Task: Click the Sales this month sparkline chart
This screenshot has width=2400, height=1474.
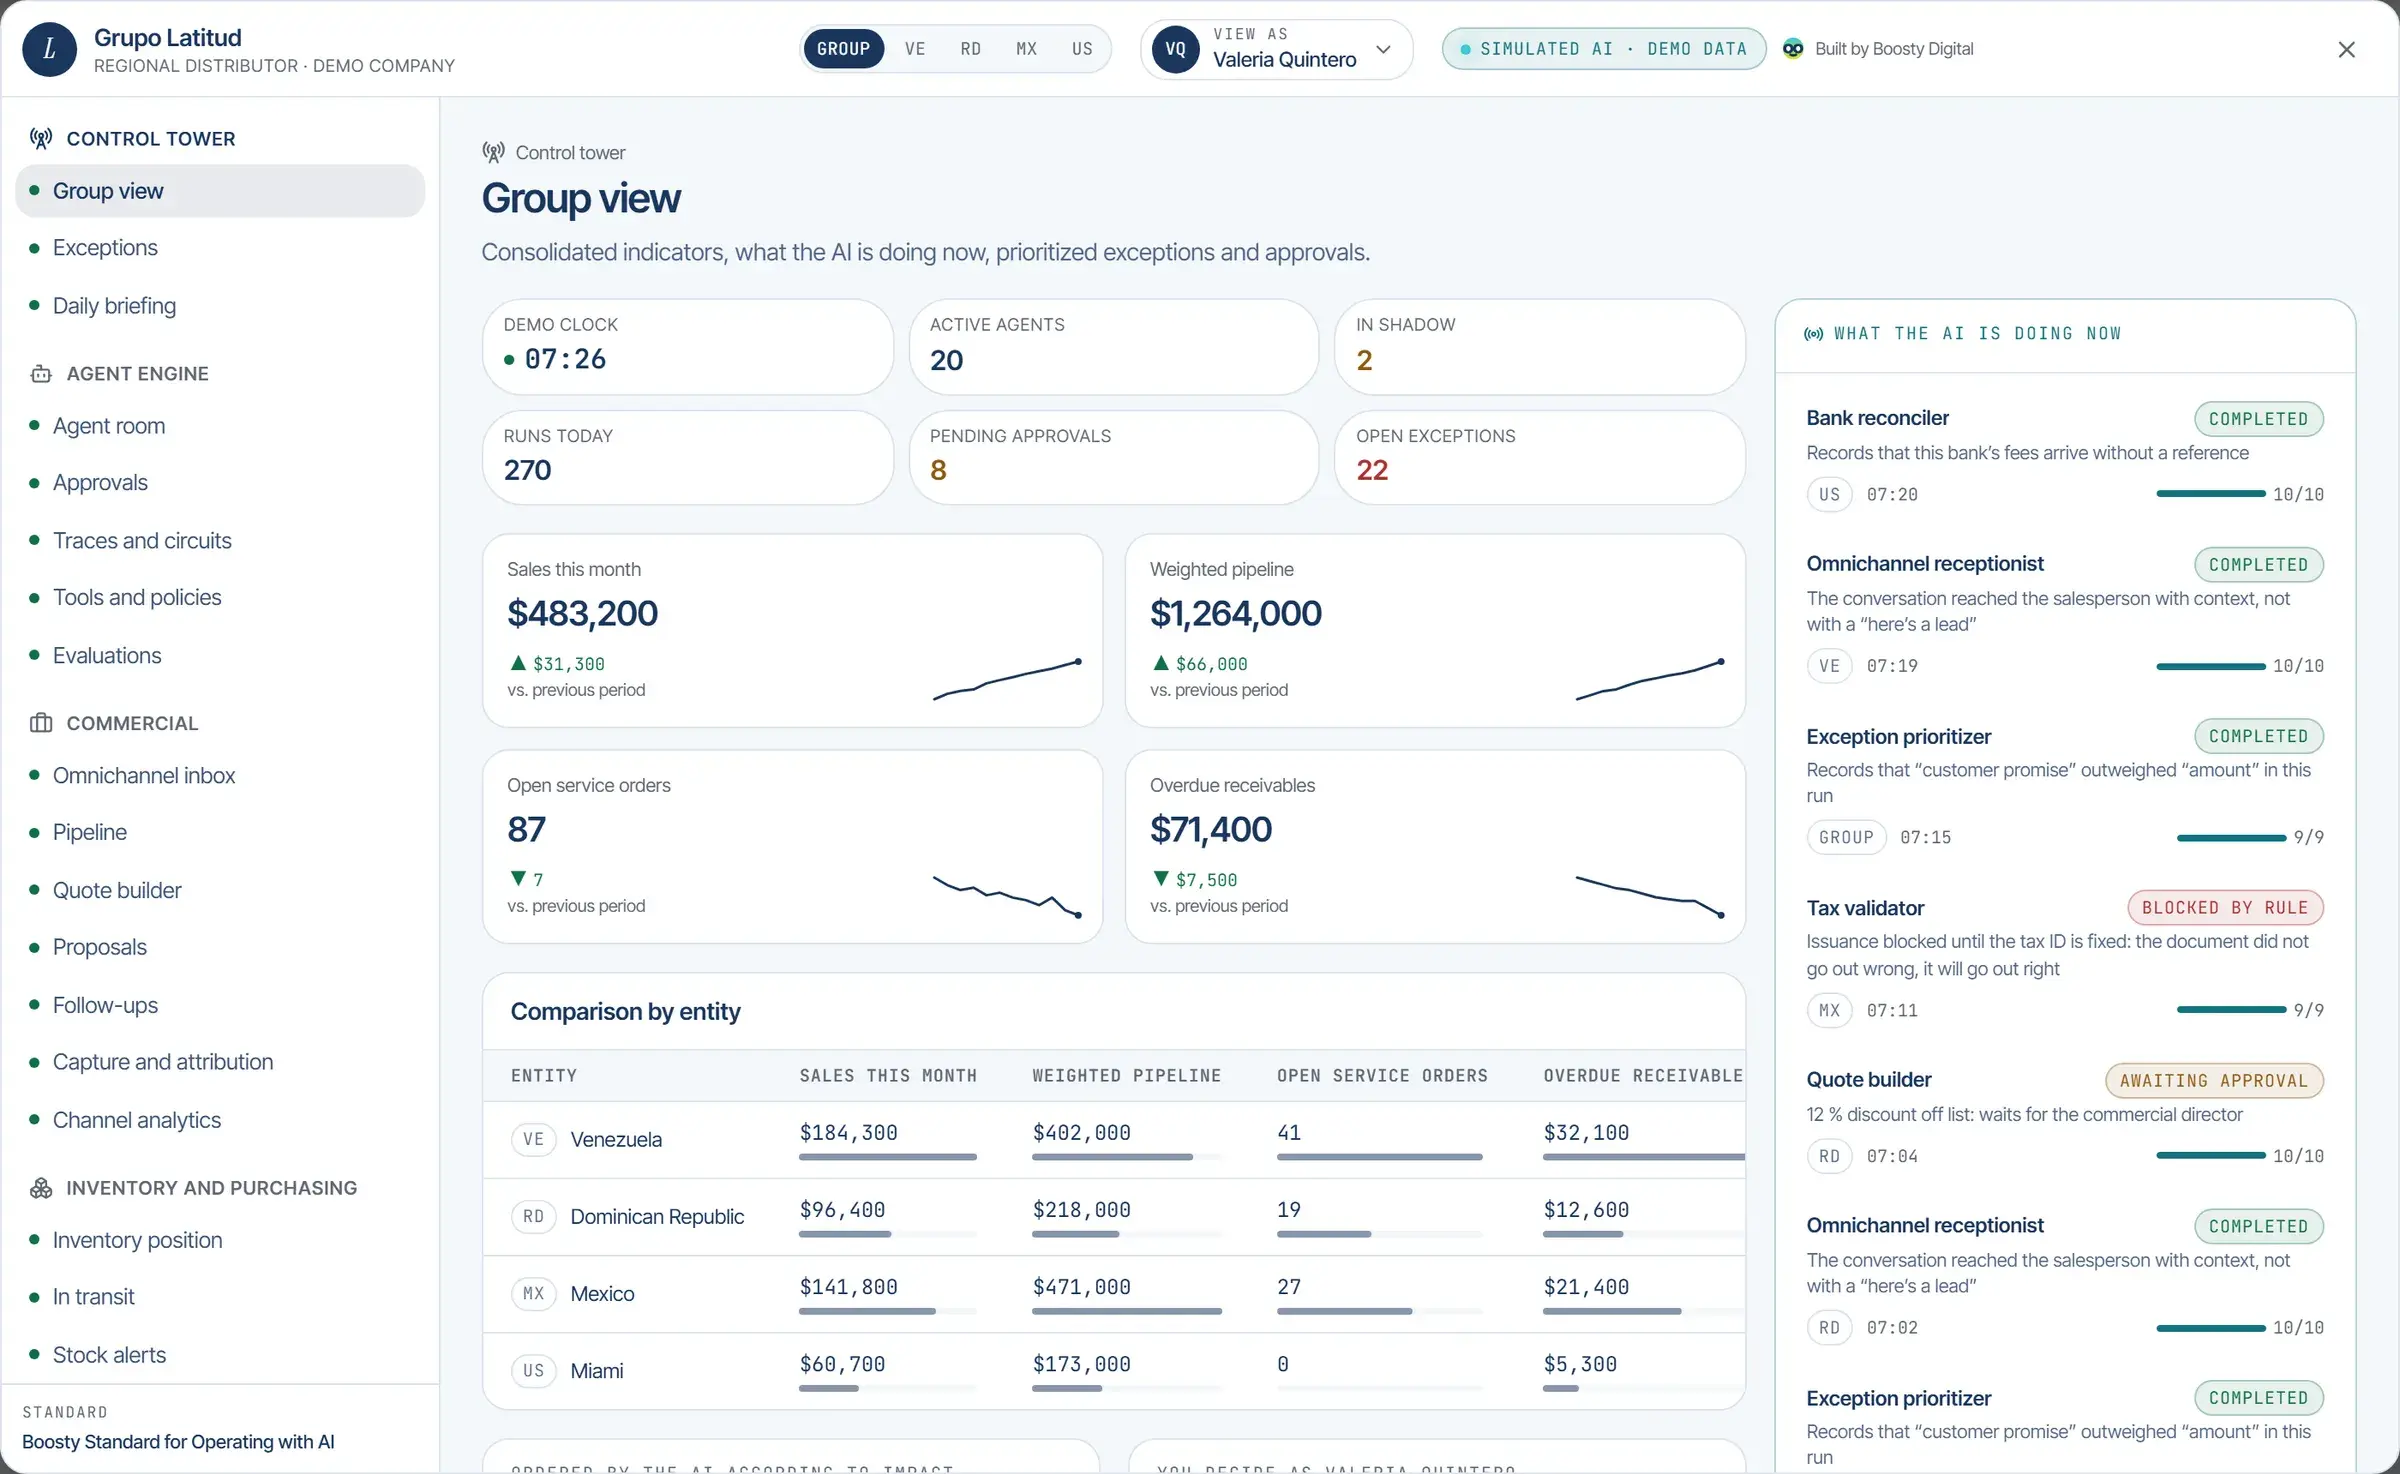Action: [1007, 680]
